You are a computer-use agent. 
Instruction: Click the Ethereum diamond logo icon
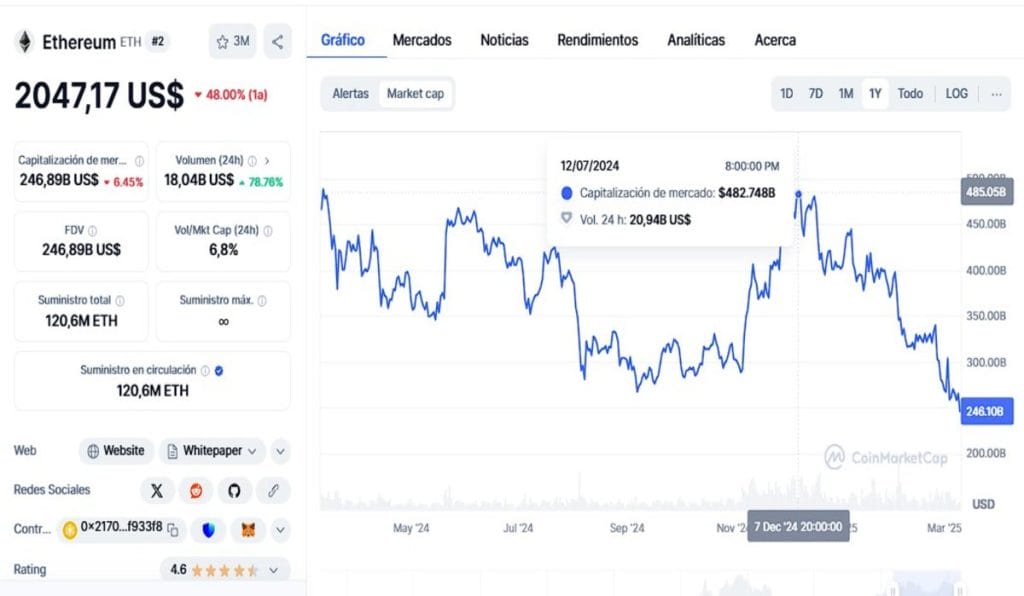tap(25, 42)
